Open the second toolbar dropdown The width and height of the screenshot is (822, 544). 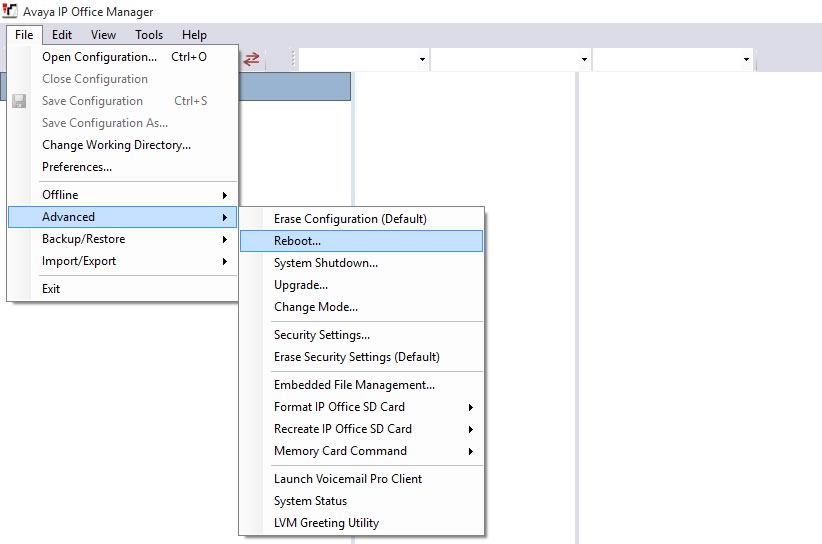tap(584, 59)
